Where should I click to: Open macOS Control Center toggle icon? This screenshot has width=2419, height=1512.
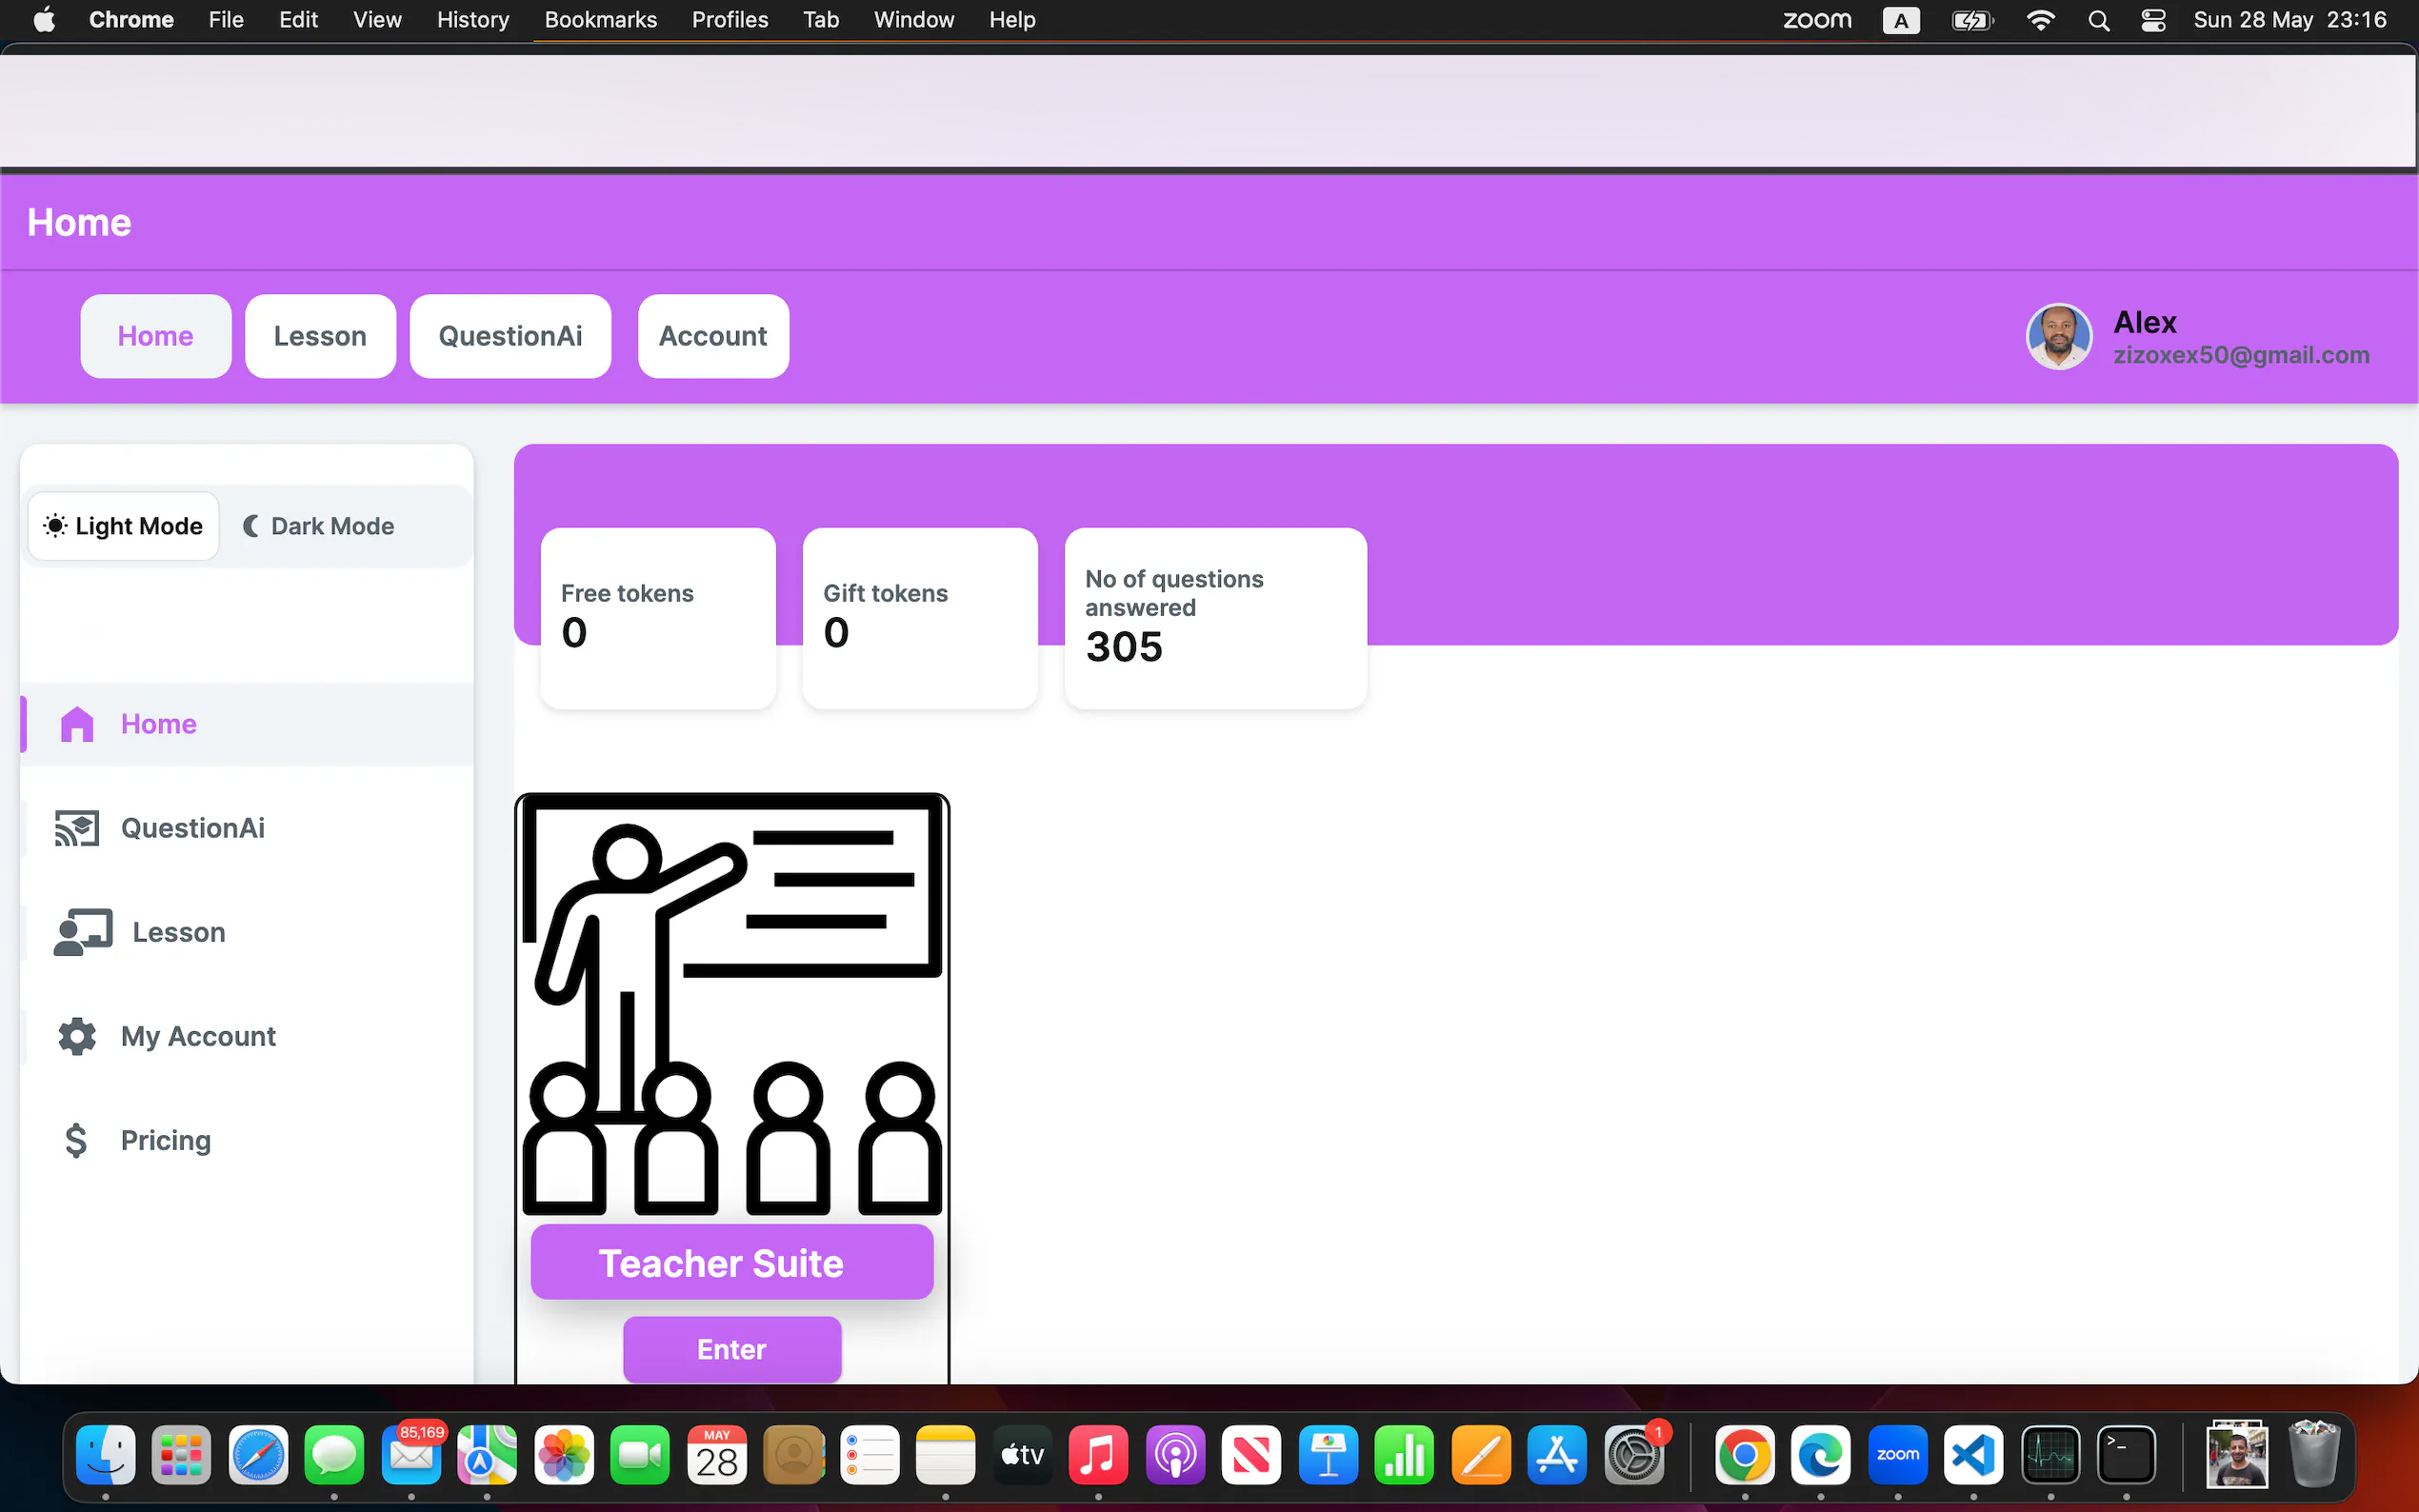click(2153, 20)
